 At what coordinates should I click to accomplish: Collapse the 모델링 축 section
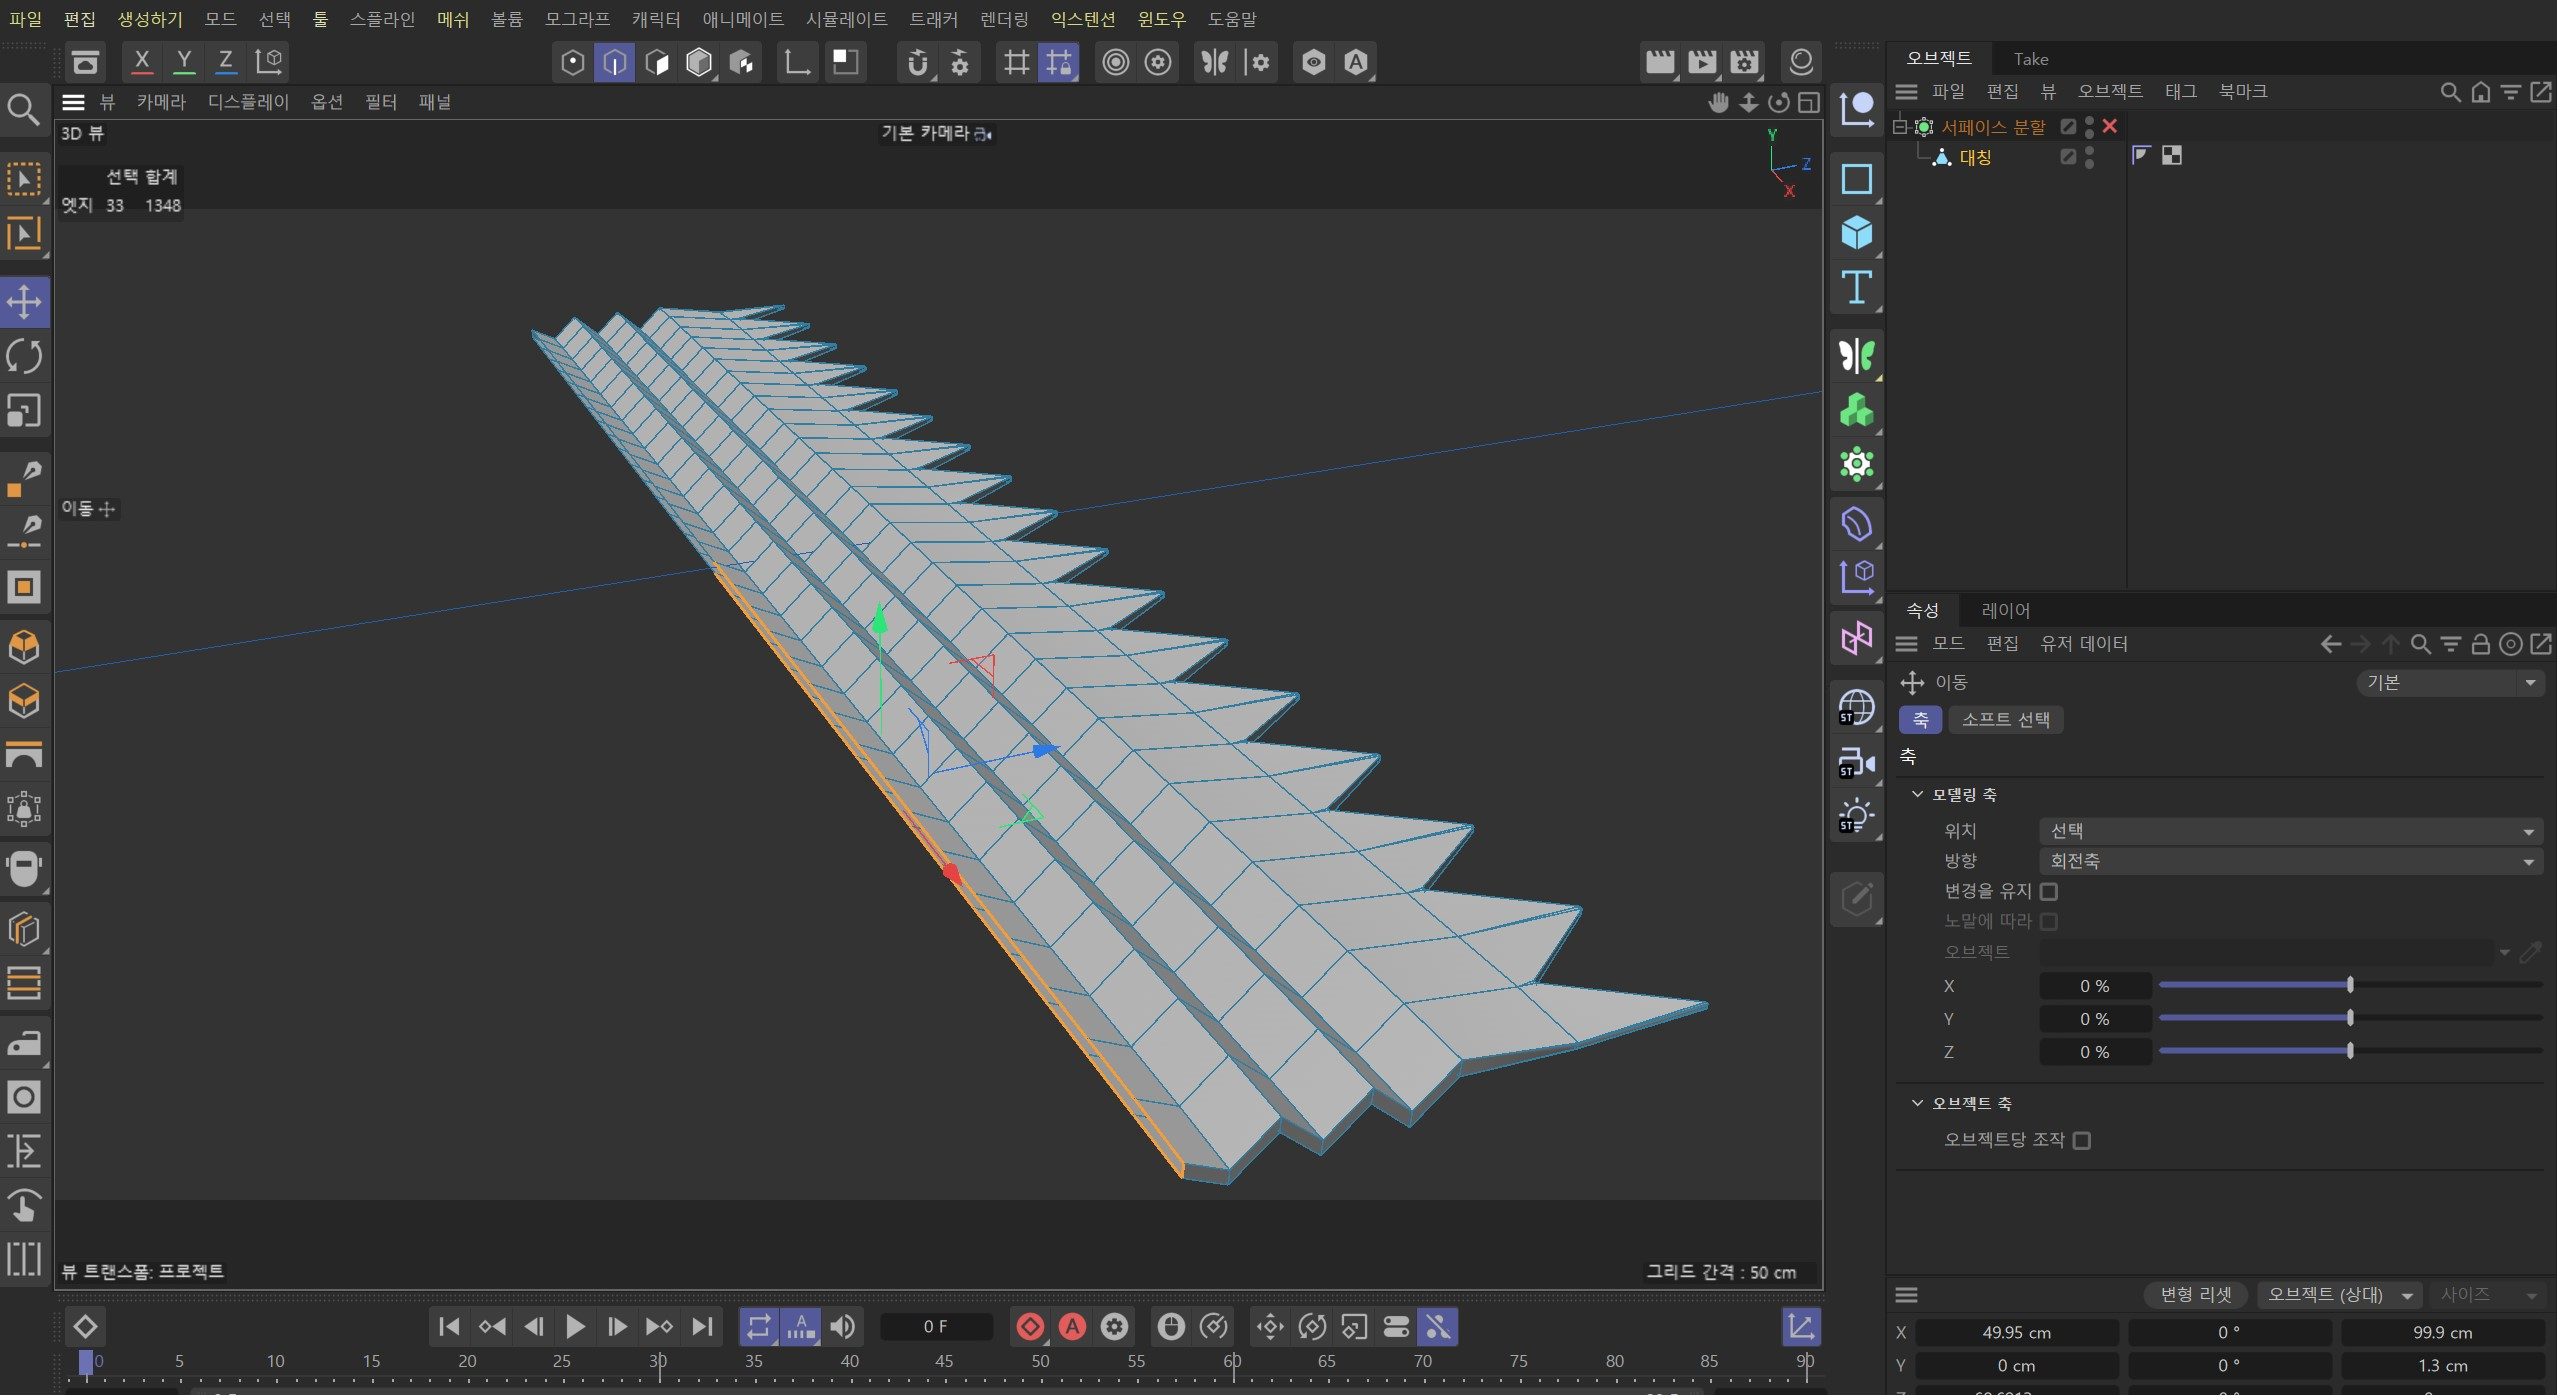click(x=1917, y=794)
